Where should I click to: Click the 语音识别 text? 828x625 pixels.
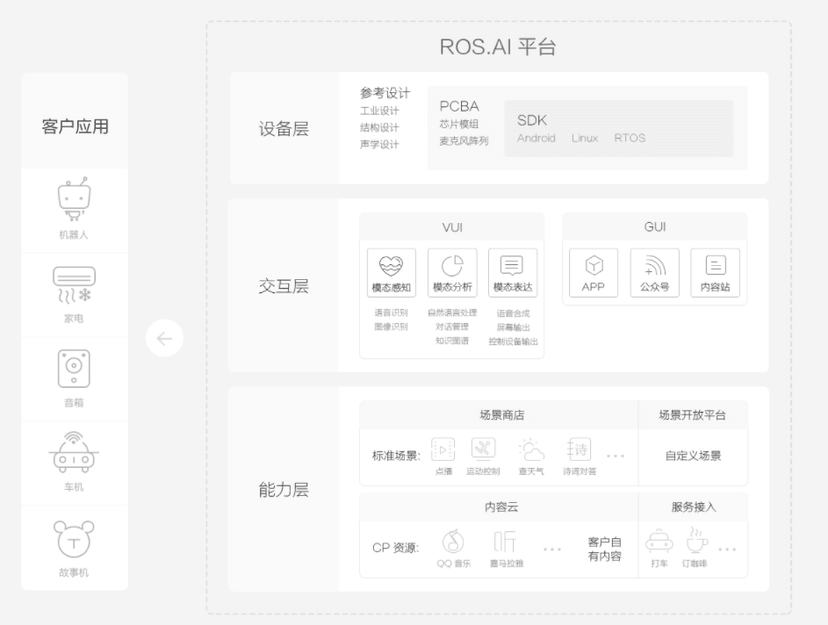(x=391, y=312)
